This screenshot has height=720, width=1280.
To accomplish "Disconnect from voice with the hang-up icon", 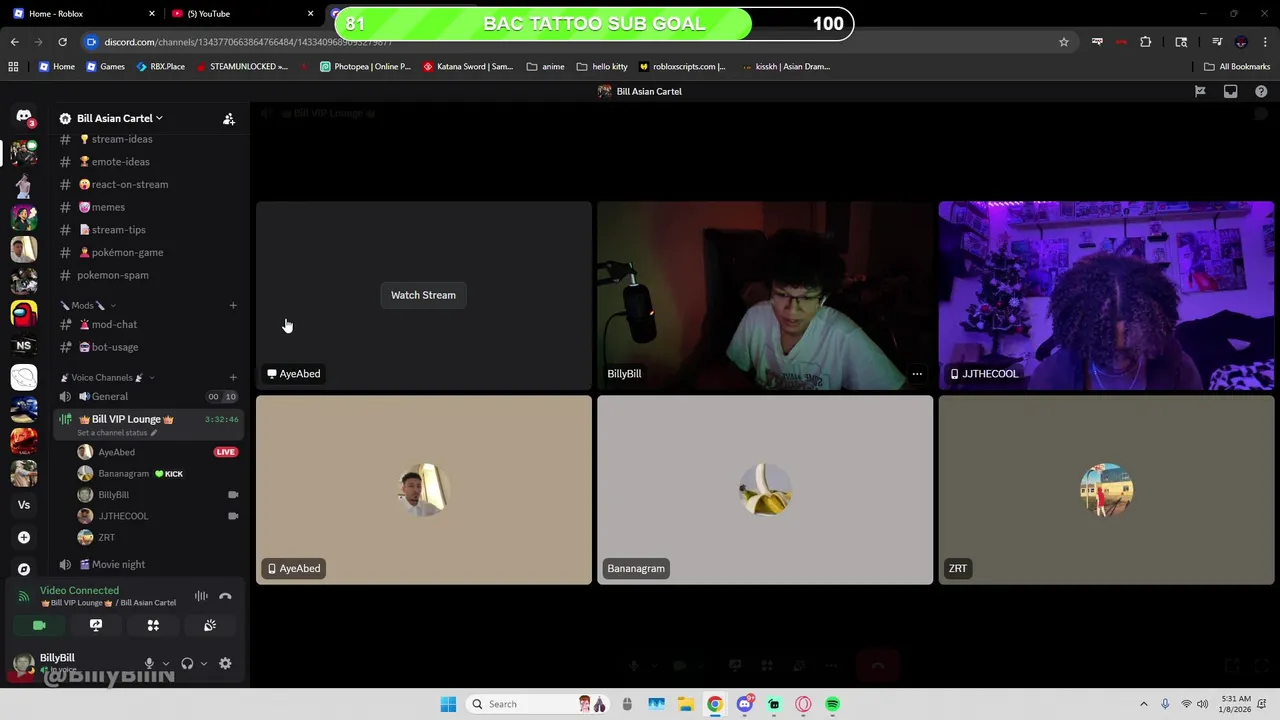I will [x=225, y=596].
